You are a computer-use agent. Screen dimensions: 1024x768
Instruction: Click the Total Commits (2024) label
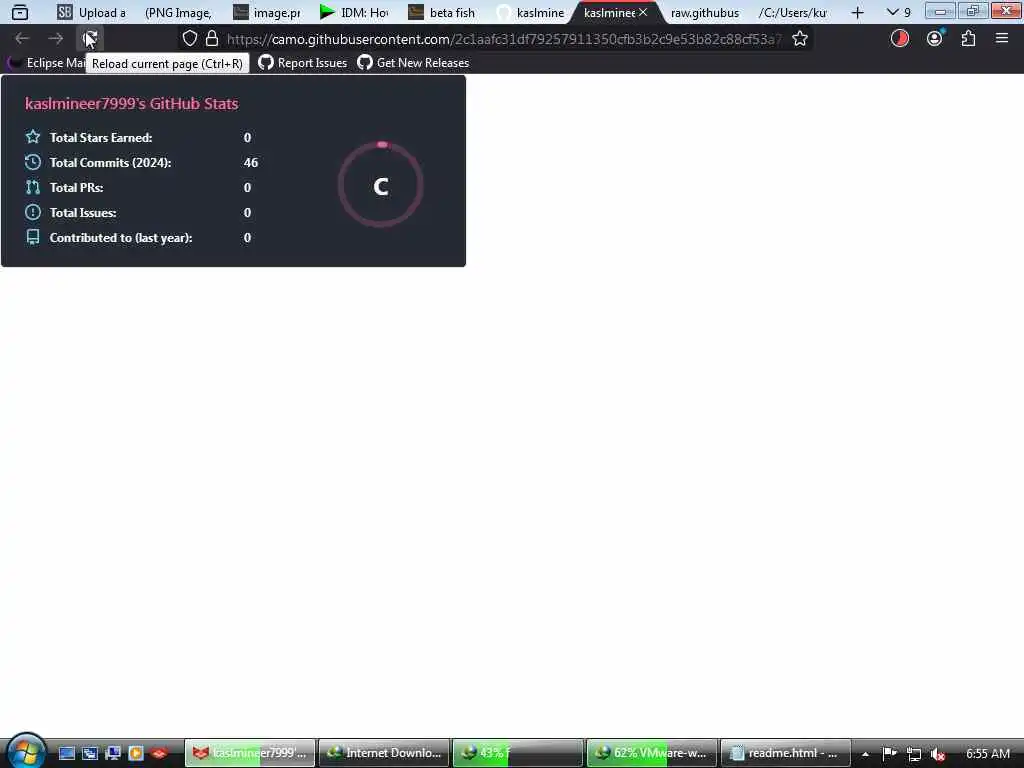[110, 163]
